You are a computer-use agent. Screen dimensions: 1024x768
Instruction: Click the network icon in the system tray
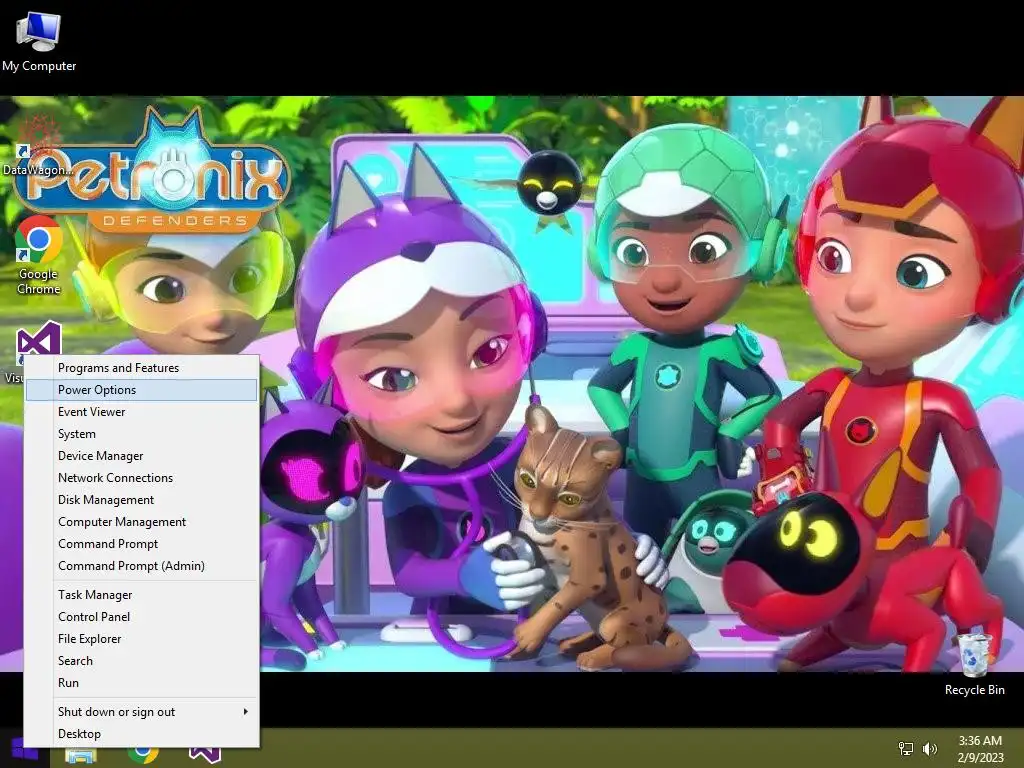pos(906,749)
